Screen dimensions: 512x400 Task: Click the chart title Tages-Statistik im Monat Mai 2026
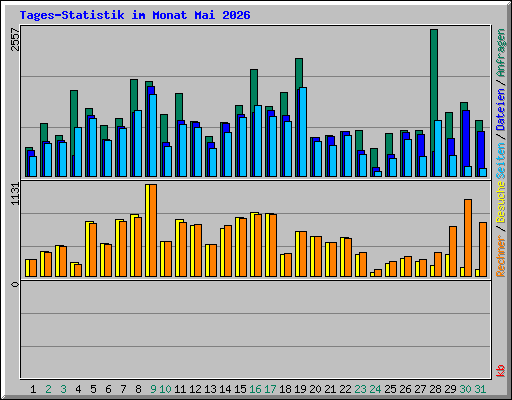tap(135, 15)
